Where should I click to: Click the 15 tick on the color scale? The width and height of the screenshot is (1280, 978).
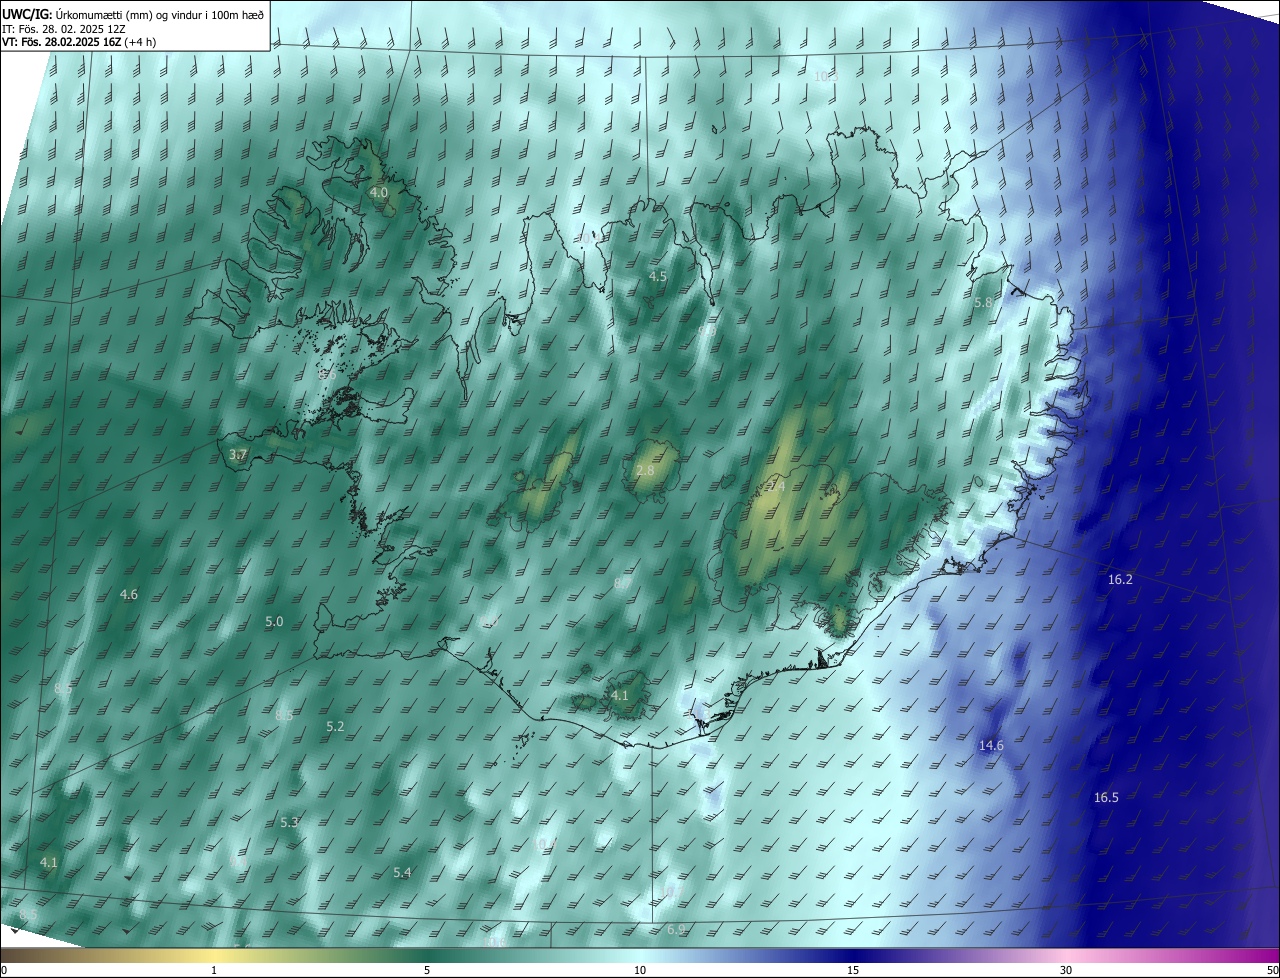(x=853, y=970)
